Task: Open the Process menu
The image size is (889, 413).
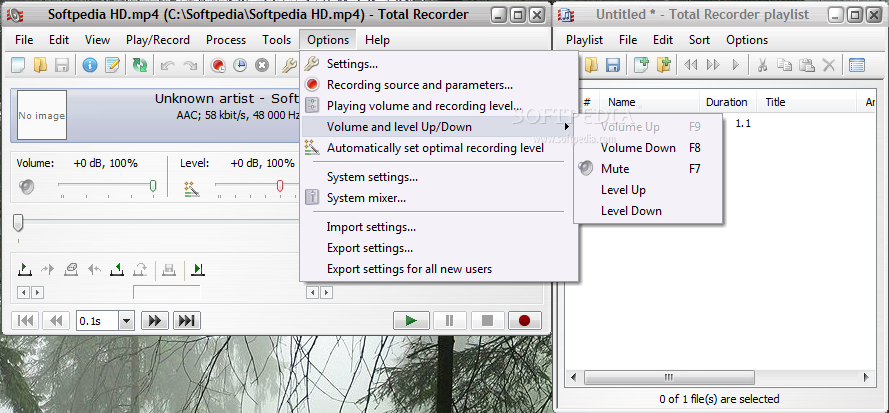Action: click(x=226, y=40)
